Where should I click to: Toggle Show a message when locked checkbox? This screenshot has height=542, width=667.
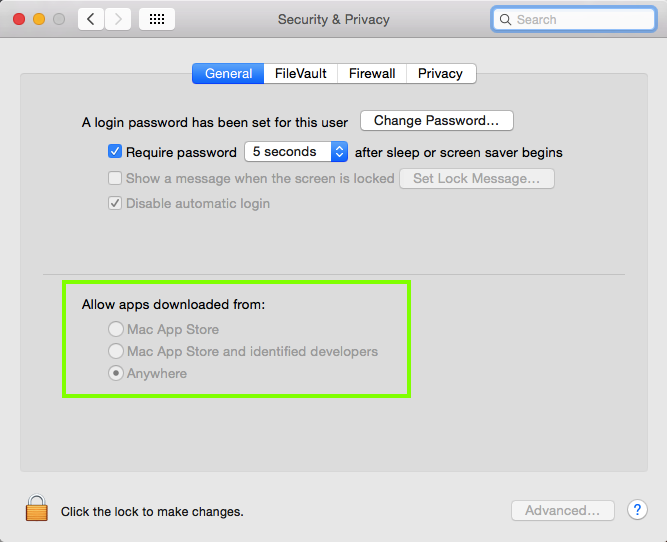[115, 178]
